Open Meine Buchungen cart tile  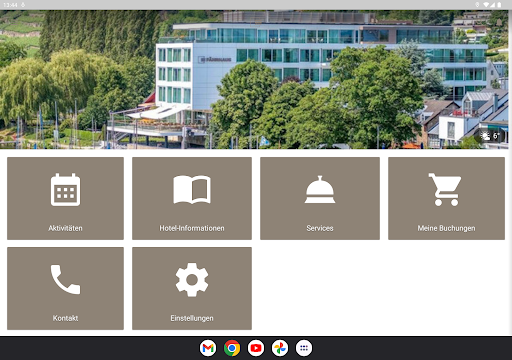pyautogui.click(x=446, y=198)
